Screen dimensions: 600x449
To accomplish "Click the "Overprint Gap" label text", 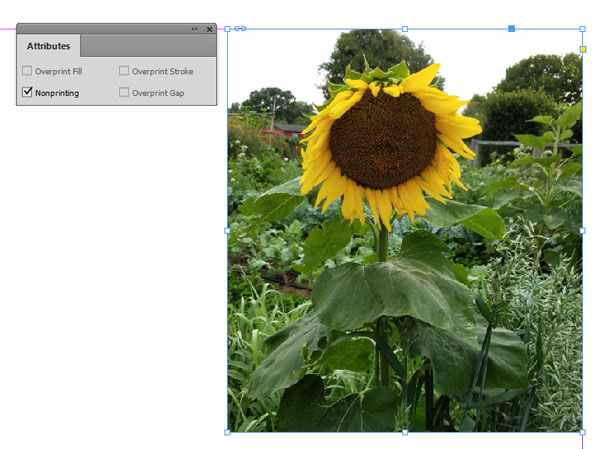I will click(158, 93).
